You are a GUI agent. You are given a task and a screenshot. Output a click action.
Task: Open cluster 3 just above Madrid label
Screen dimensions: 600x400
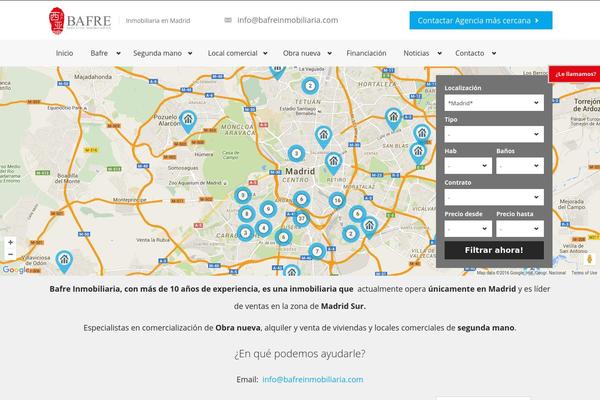pos(296,154)
